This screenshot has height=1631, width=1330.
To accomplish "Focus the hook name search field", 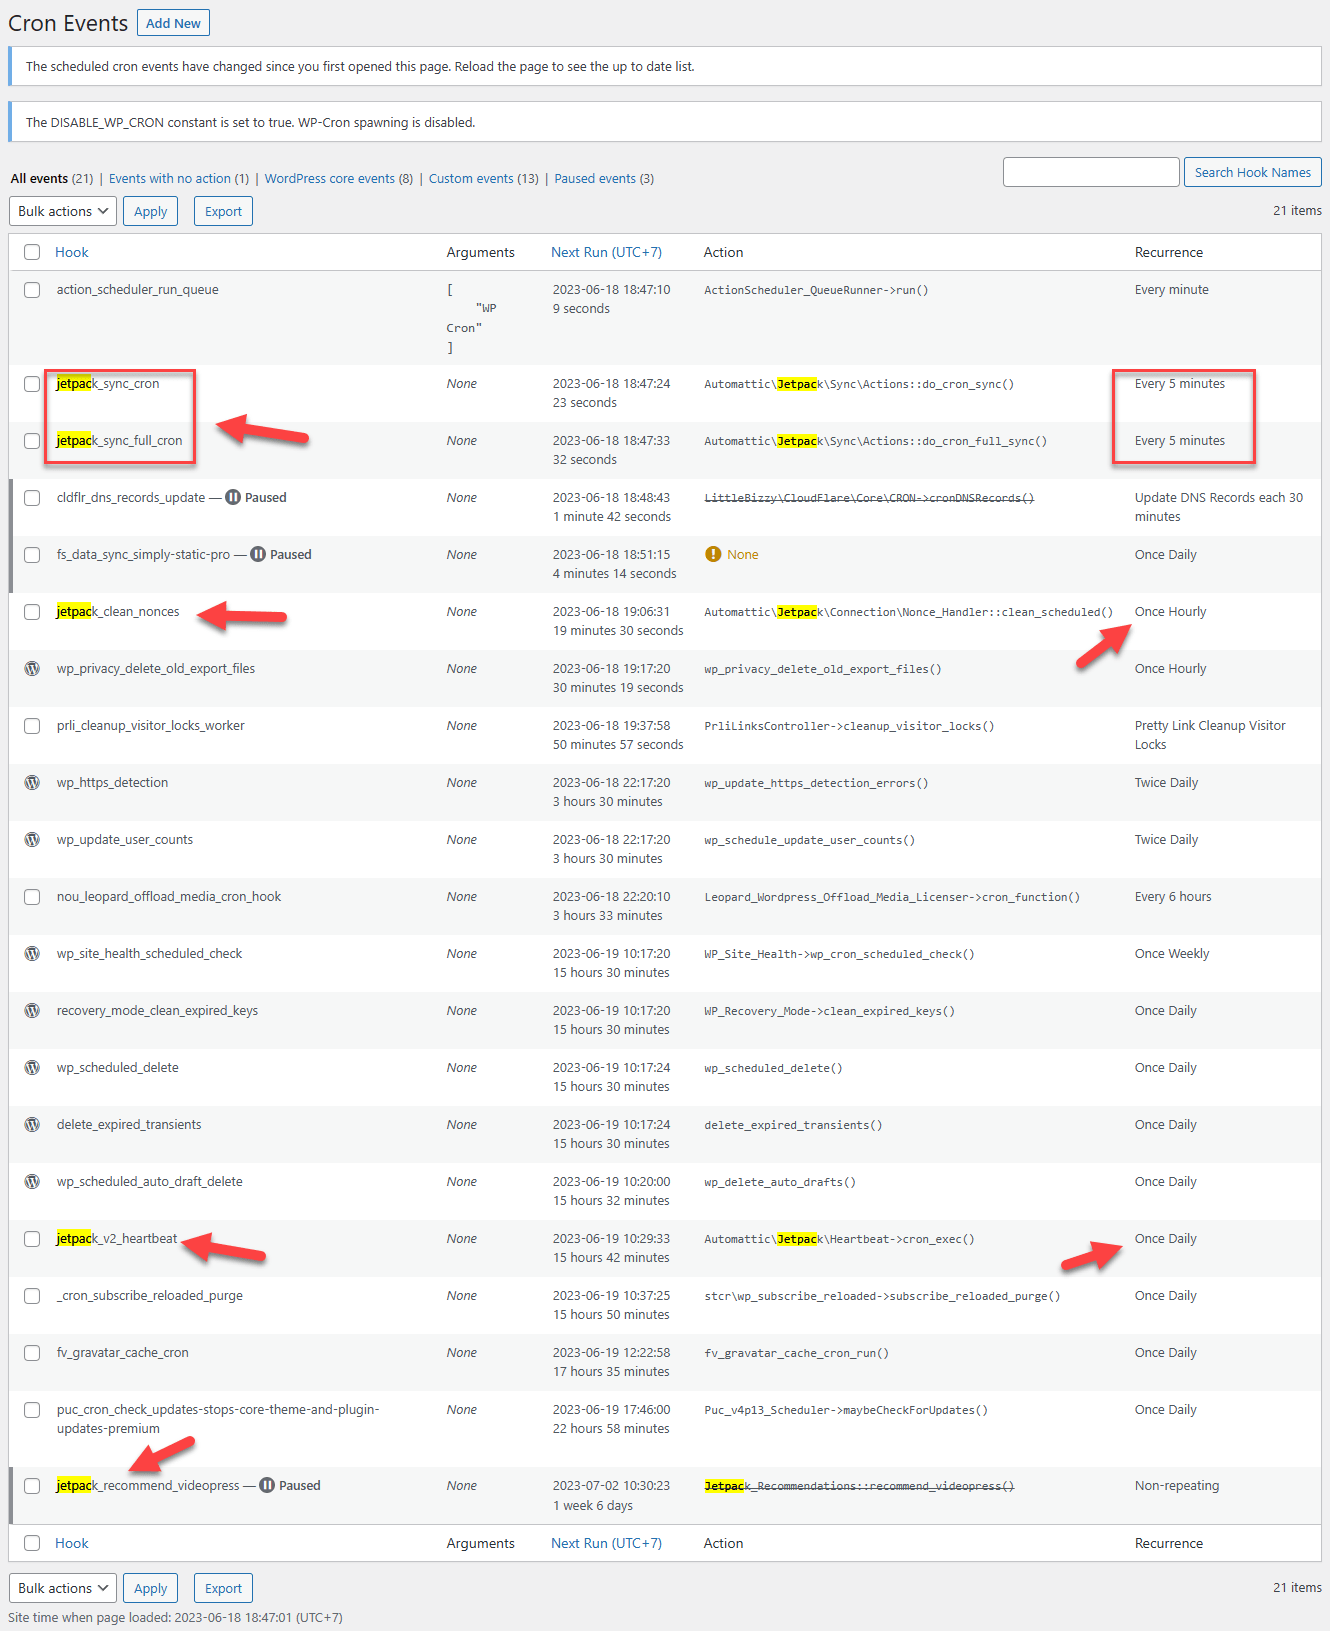I will (x=1091, y=172).
